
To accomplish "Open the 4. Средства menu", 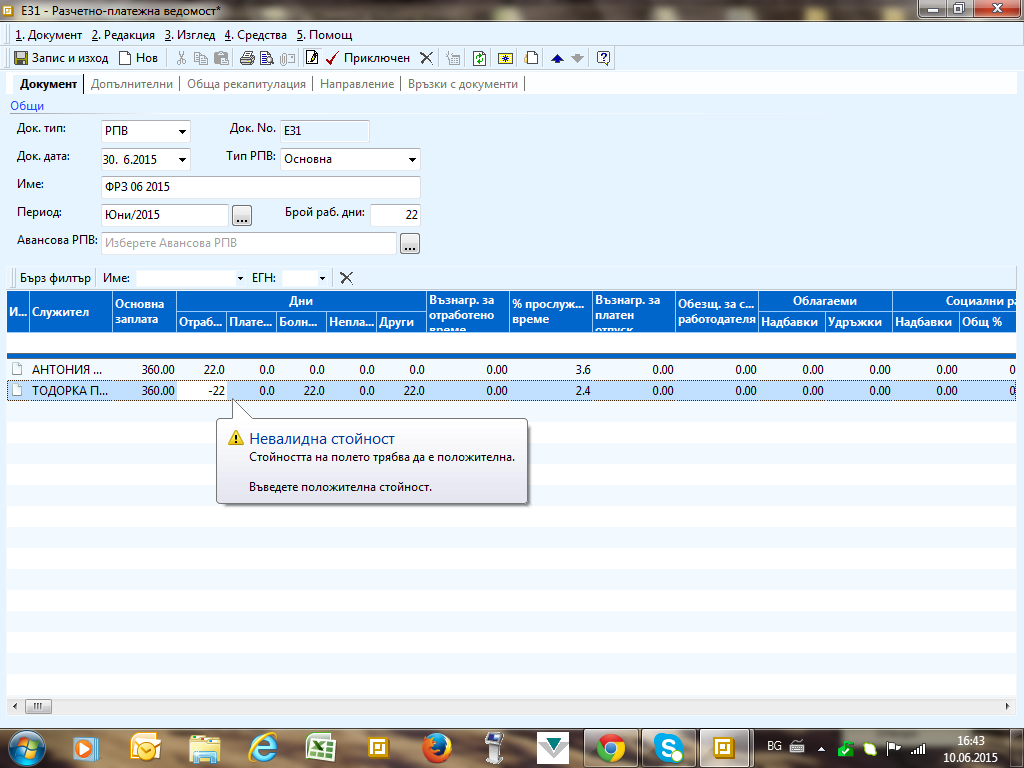I will pyautogui.click(x=255, y=35).
